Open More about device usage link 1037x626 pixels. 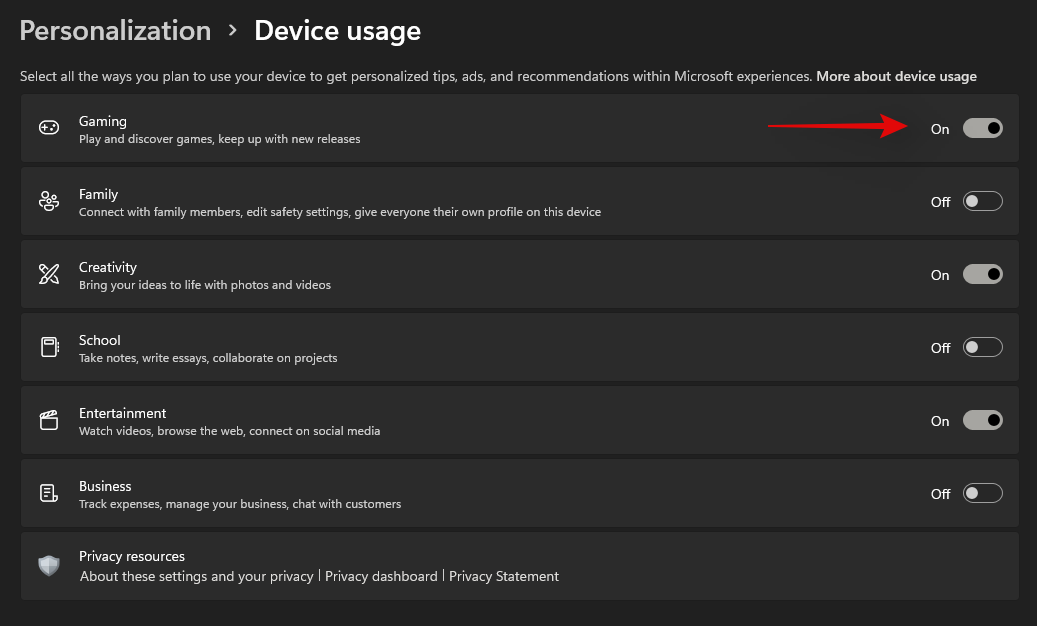[896, 76]
